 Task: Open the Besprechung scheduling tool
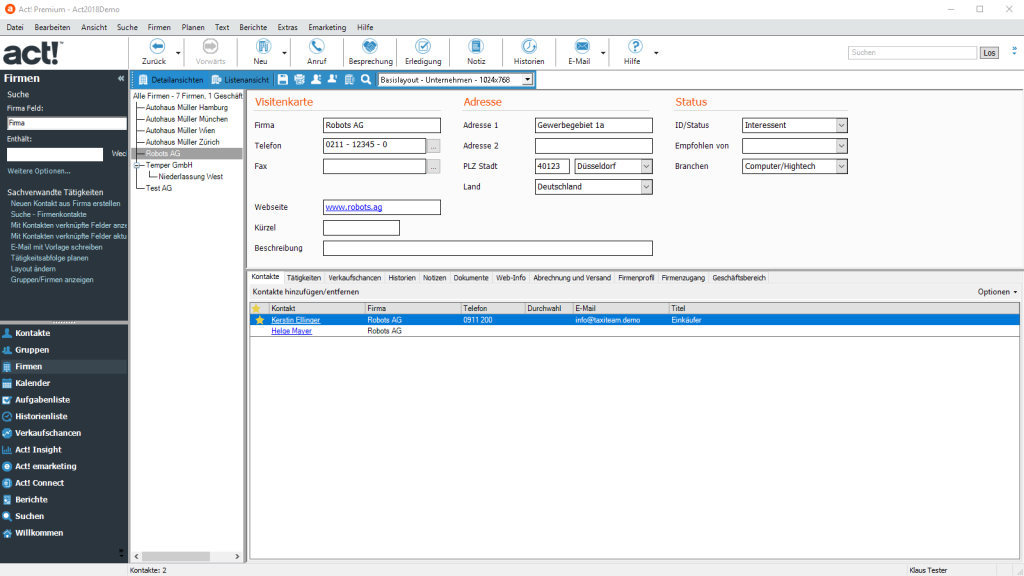[369, 52]
